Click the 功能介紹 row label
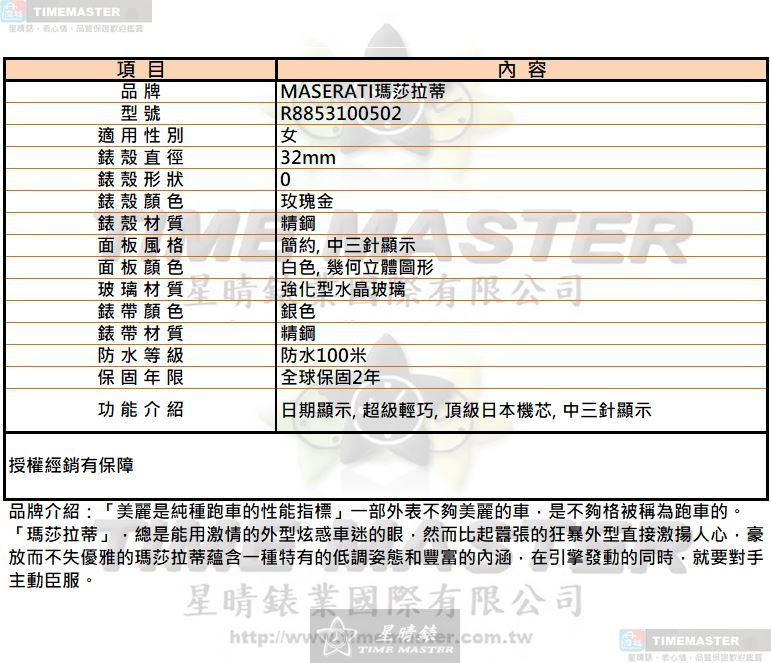Image resolution: width=771 pixels, height=663 pixels. click(x=140, y=409)
